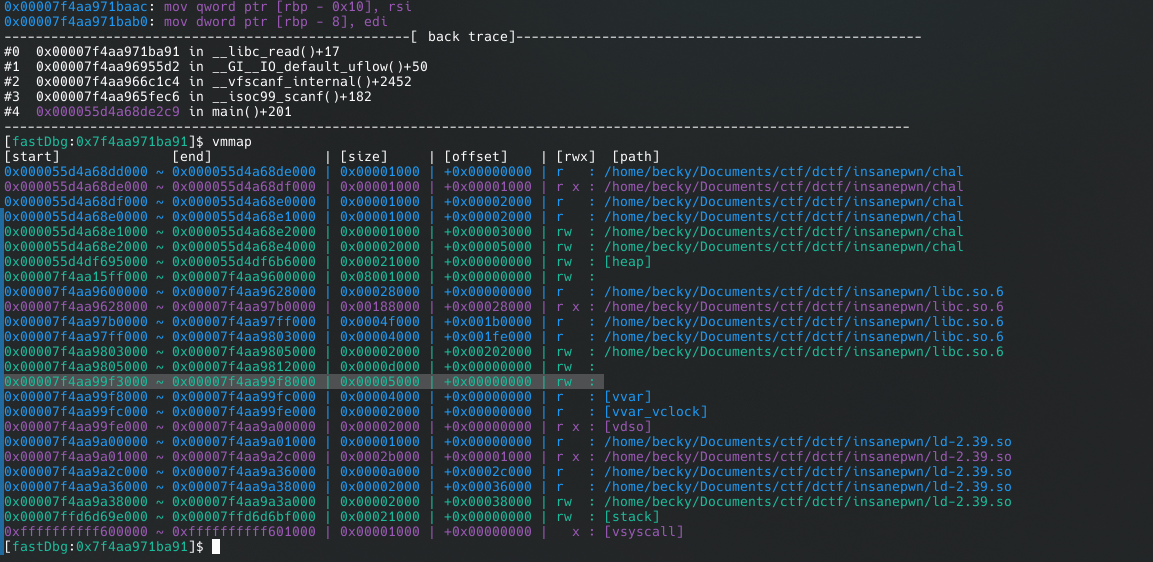The image size is (1153, 562).
Task: Select start address 0x000055d4a68dd000
Action: [76, 171]
